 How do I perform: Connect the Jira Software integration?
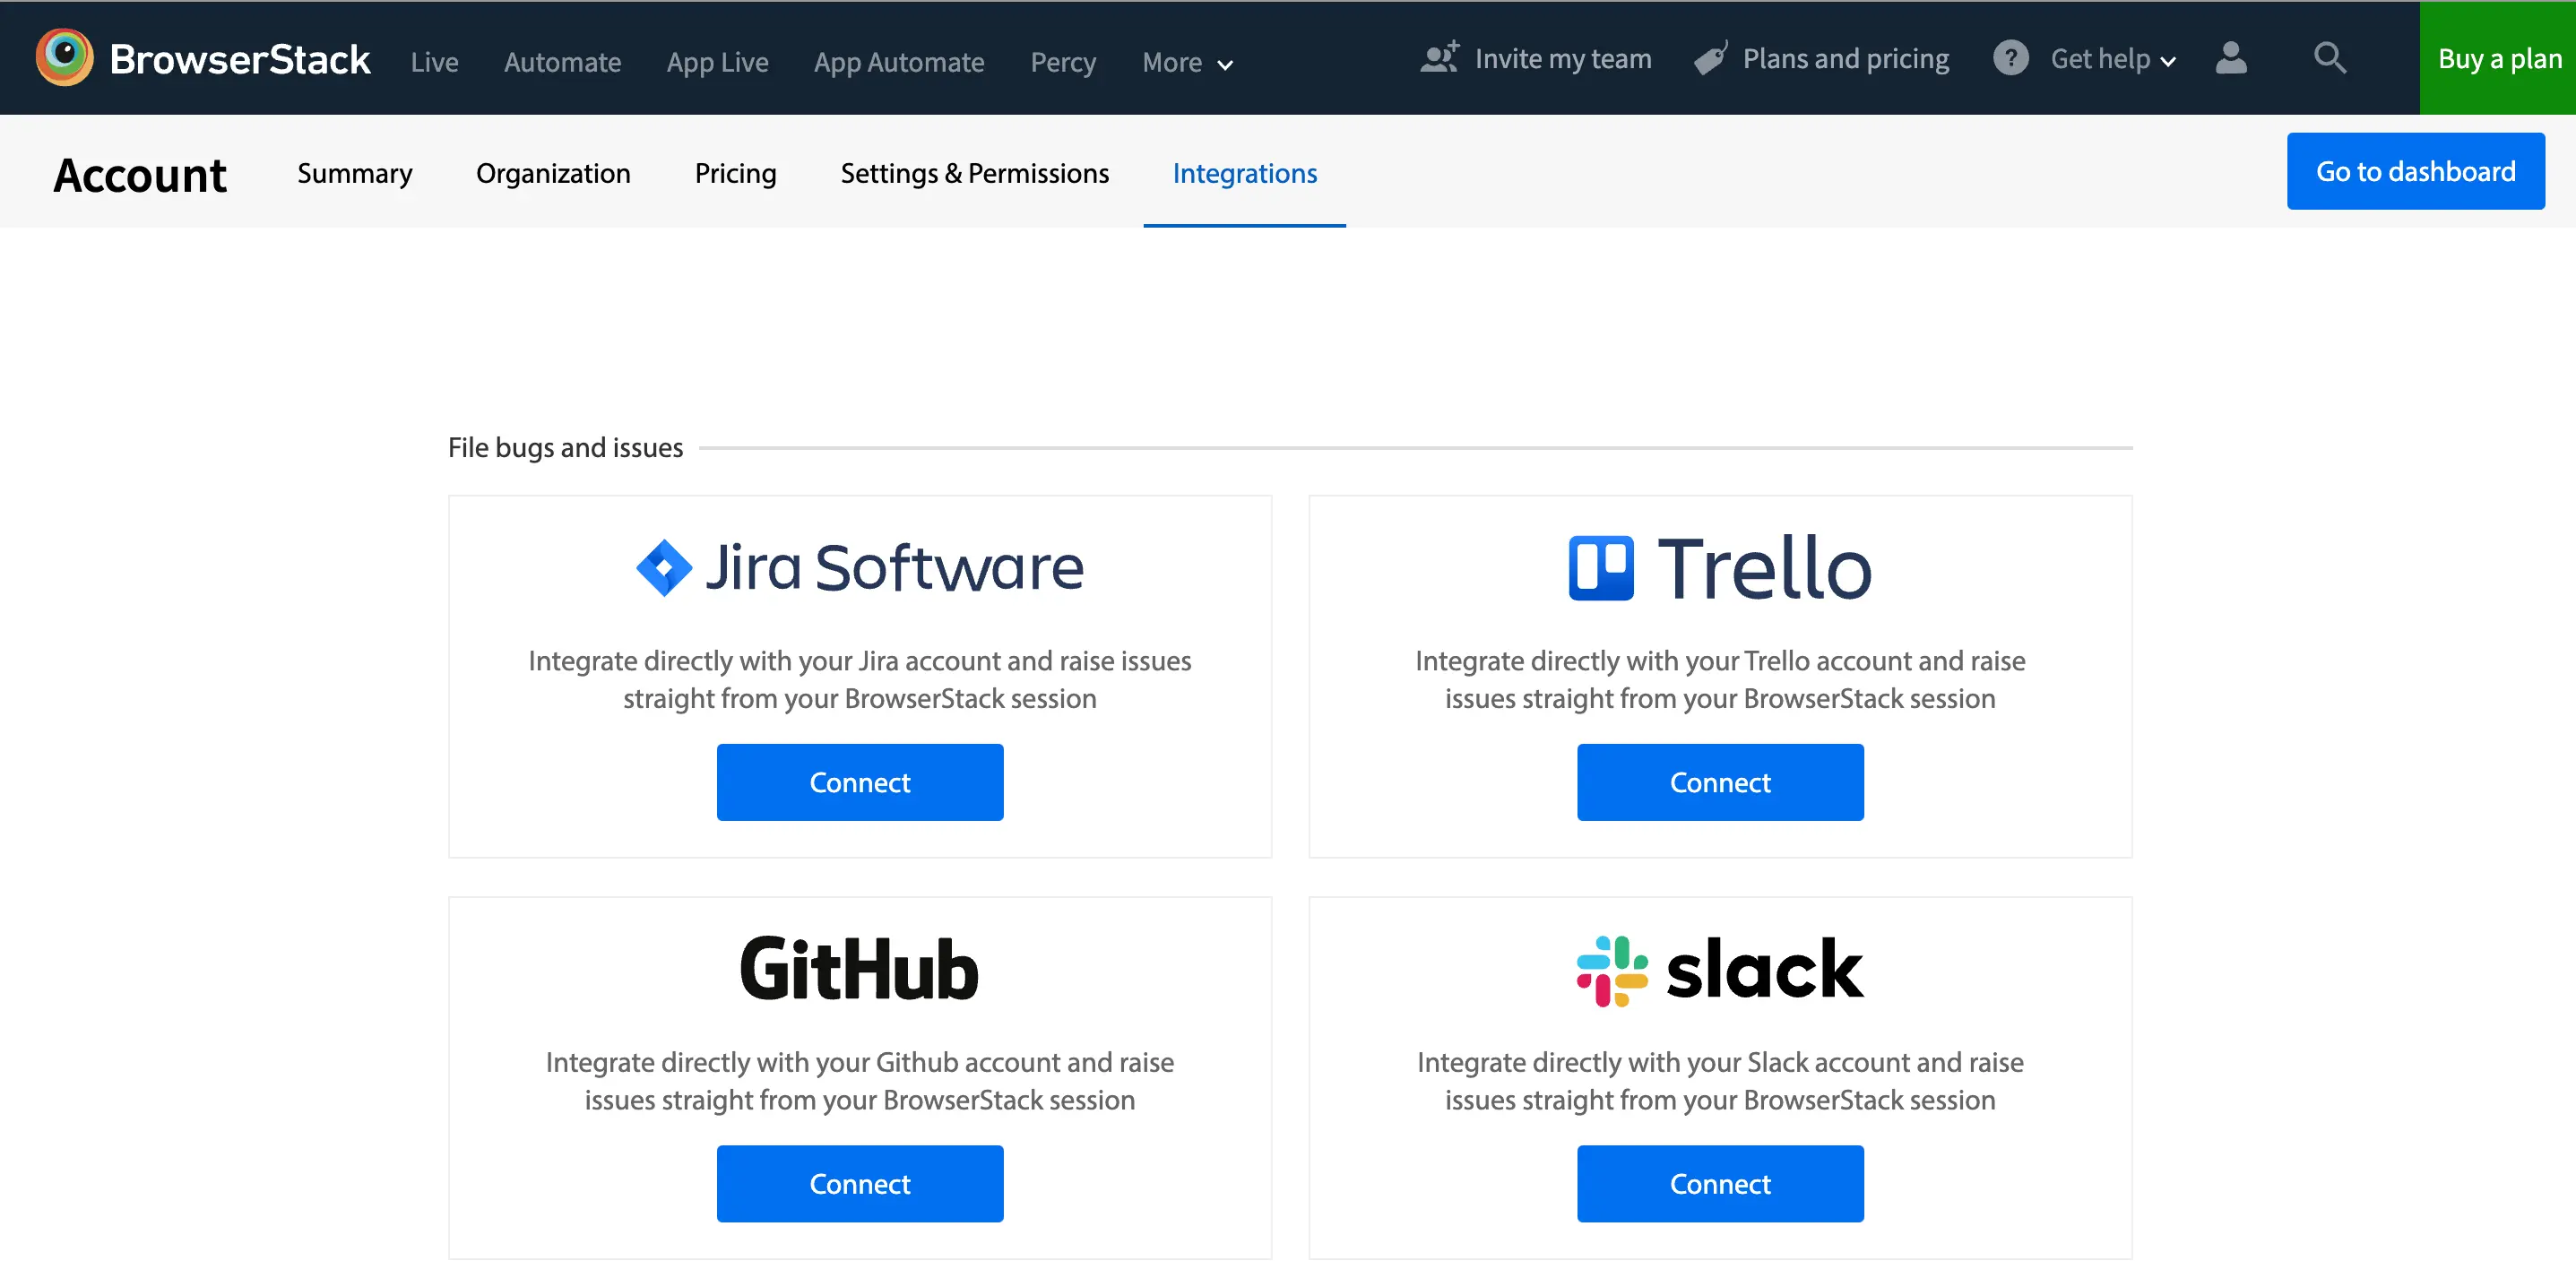(x=859, y=782)
